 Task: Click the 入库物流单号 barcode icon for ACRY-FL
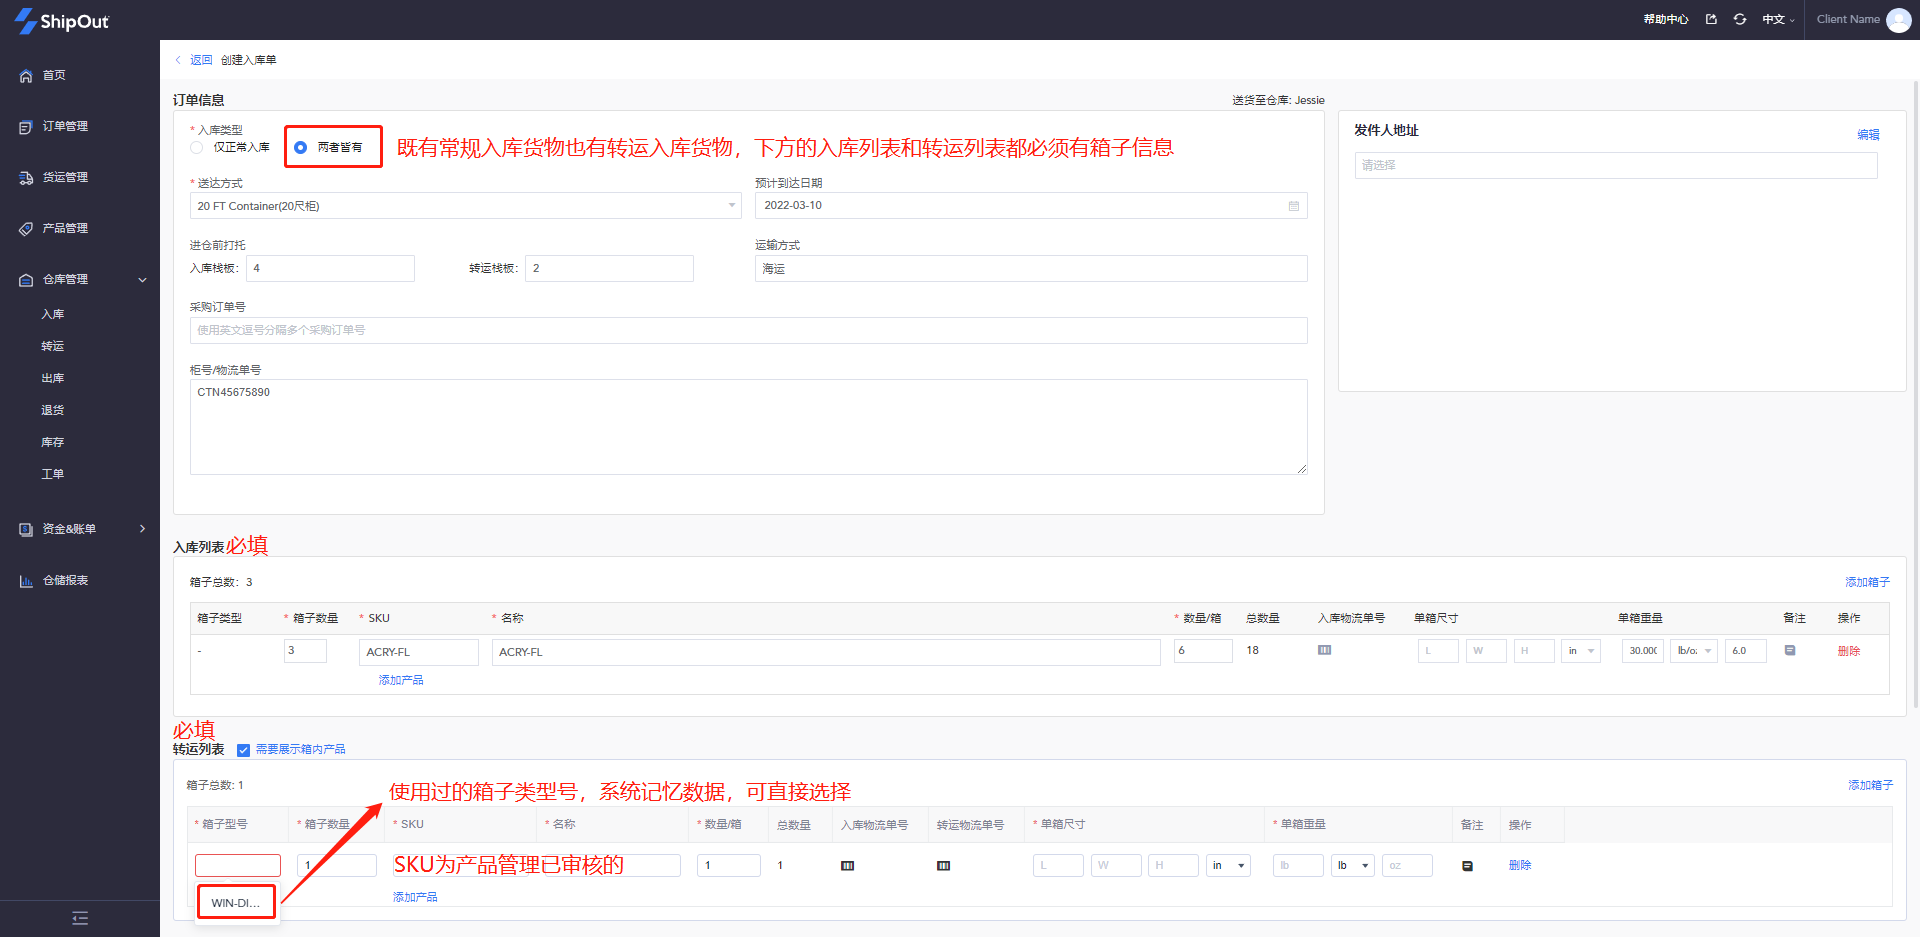coord(1324,650)
